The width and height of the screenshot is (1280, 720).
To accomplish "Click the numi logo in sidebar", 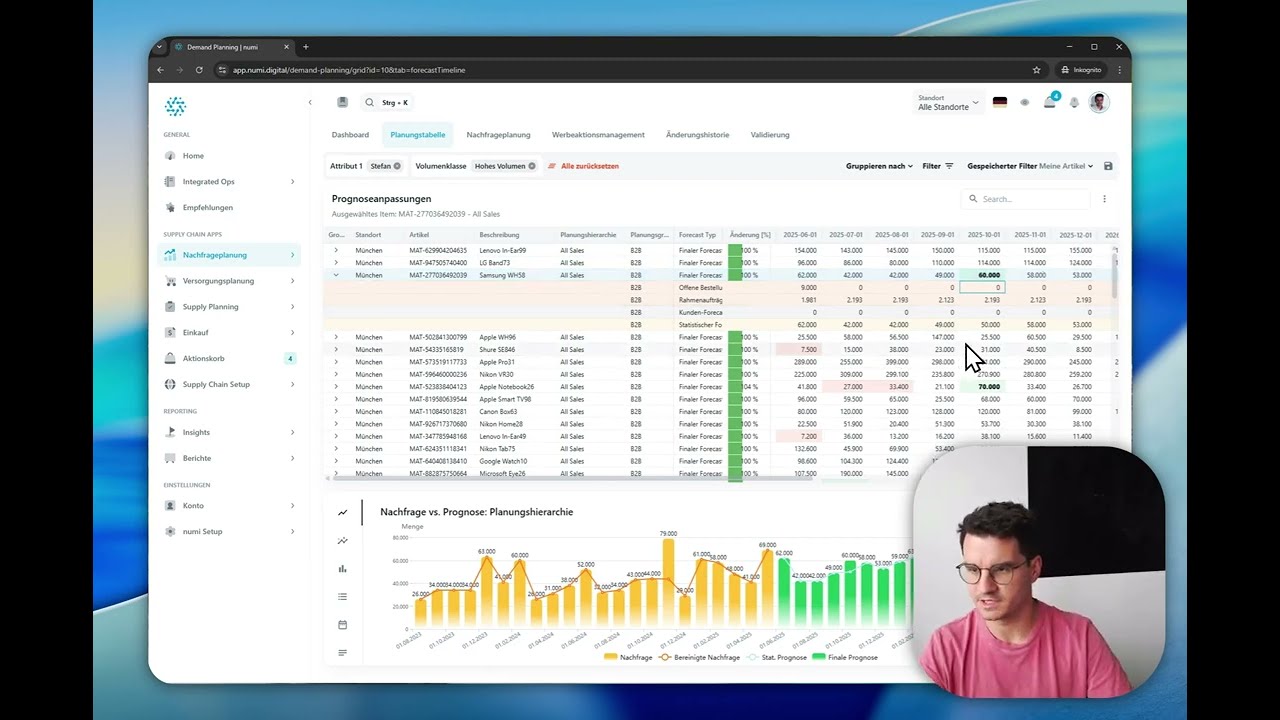I will point(175,106).
